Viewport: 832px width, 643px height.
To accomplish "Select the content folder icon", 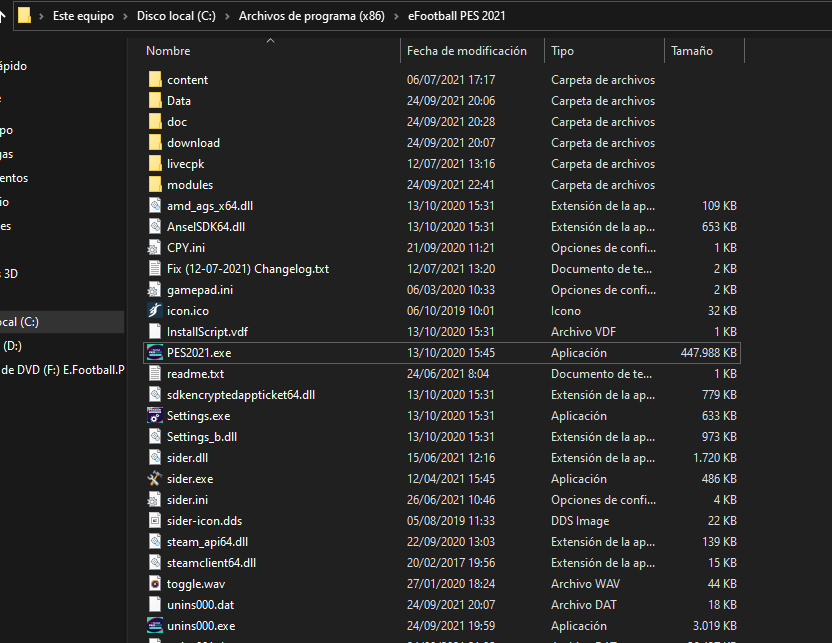I will [x=155, y=80].
